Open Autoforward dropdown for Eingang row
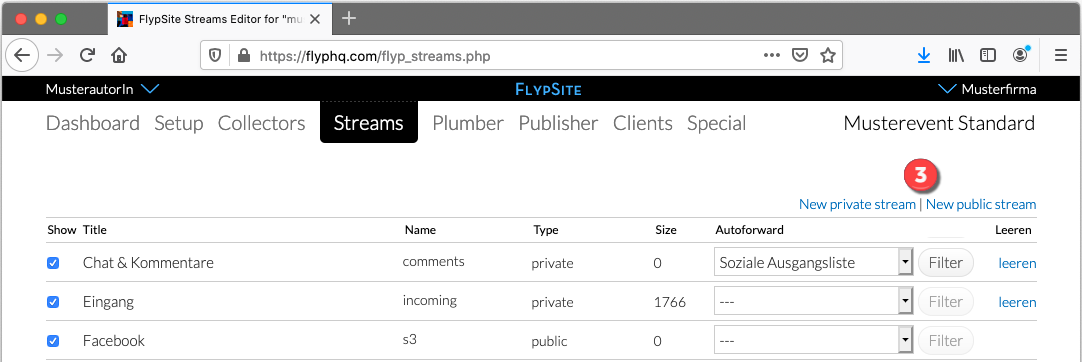This screenshot has height=362, width=1082. click(x=813, y=302)
